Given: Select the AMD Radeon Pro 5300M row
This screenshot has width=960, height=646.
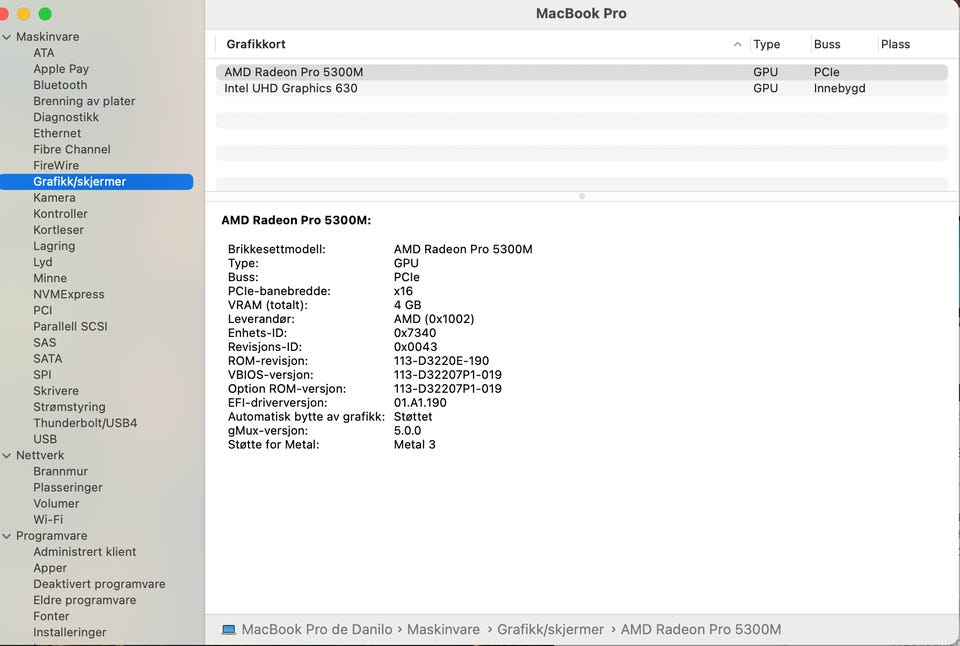Looking at the screenshot, I should coord(582,72).
